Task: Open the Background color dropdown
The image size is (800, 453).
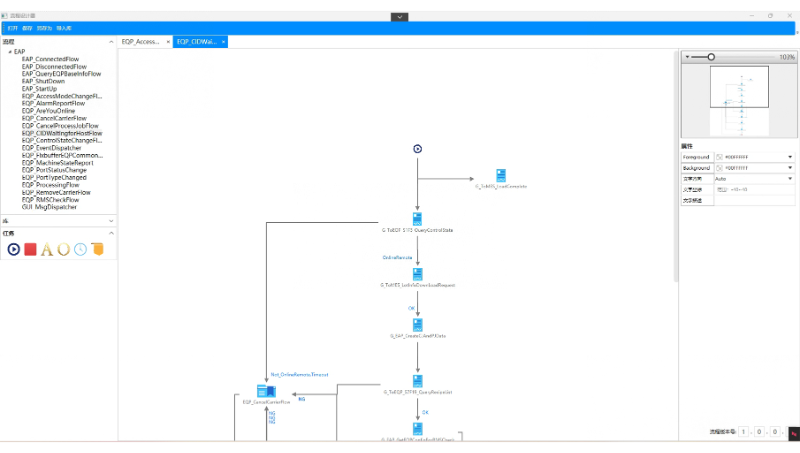Action: tap(790, 168)
